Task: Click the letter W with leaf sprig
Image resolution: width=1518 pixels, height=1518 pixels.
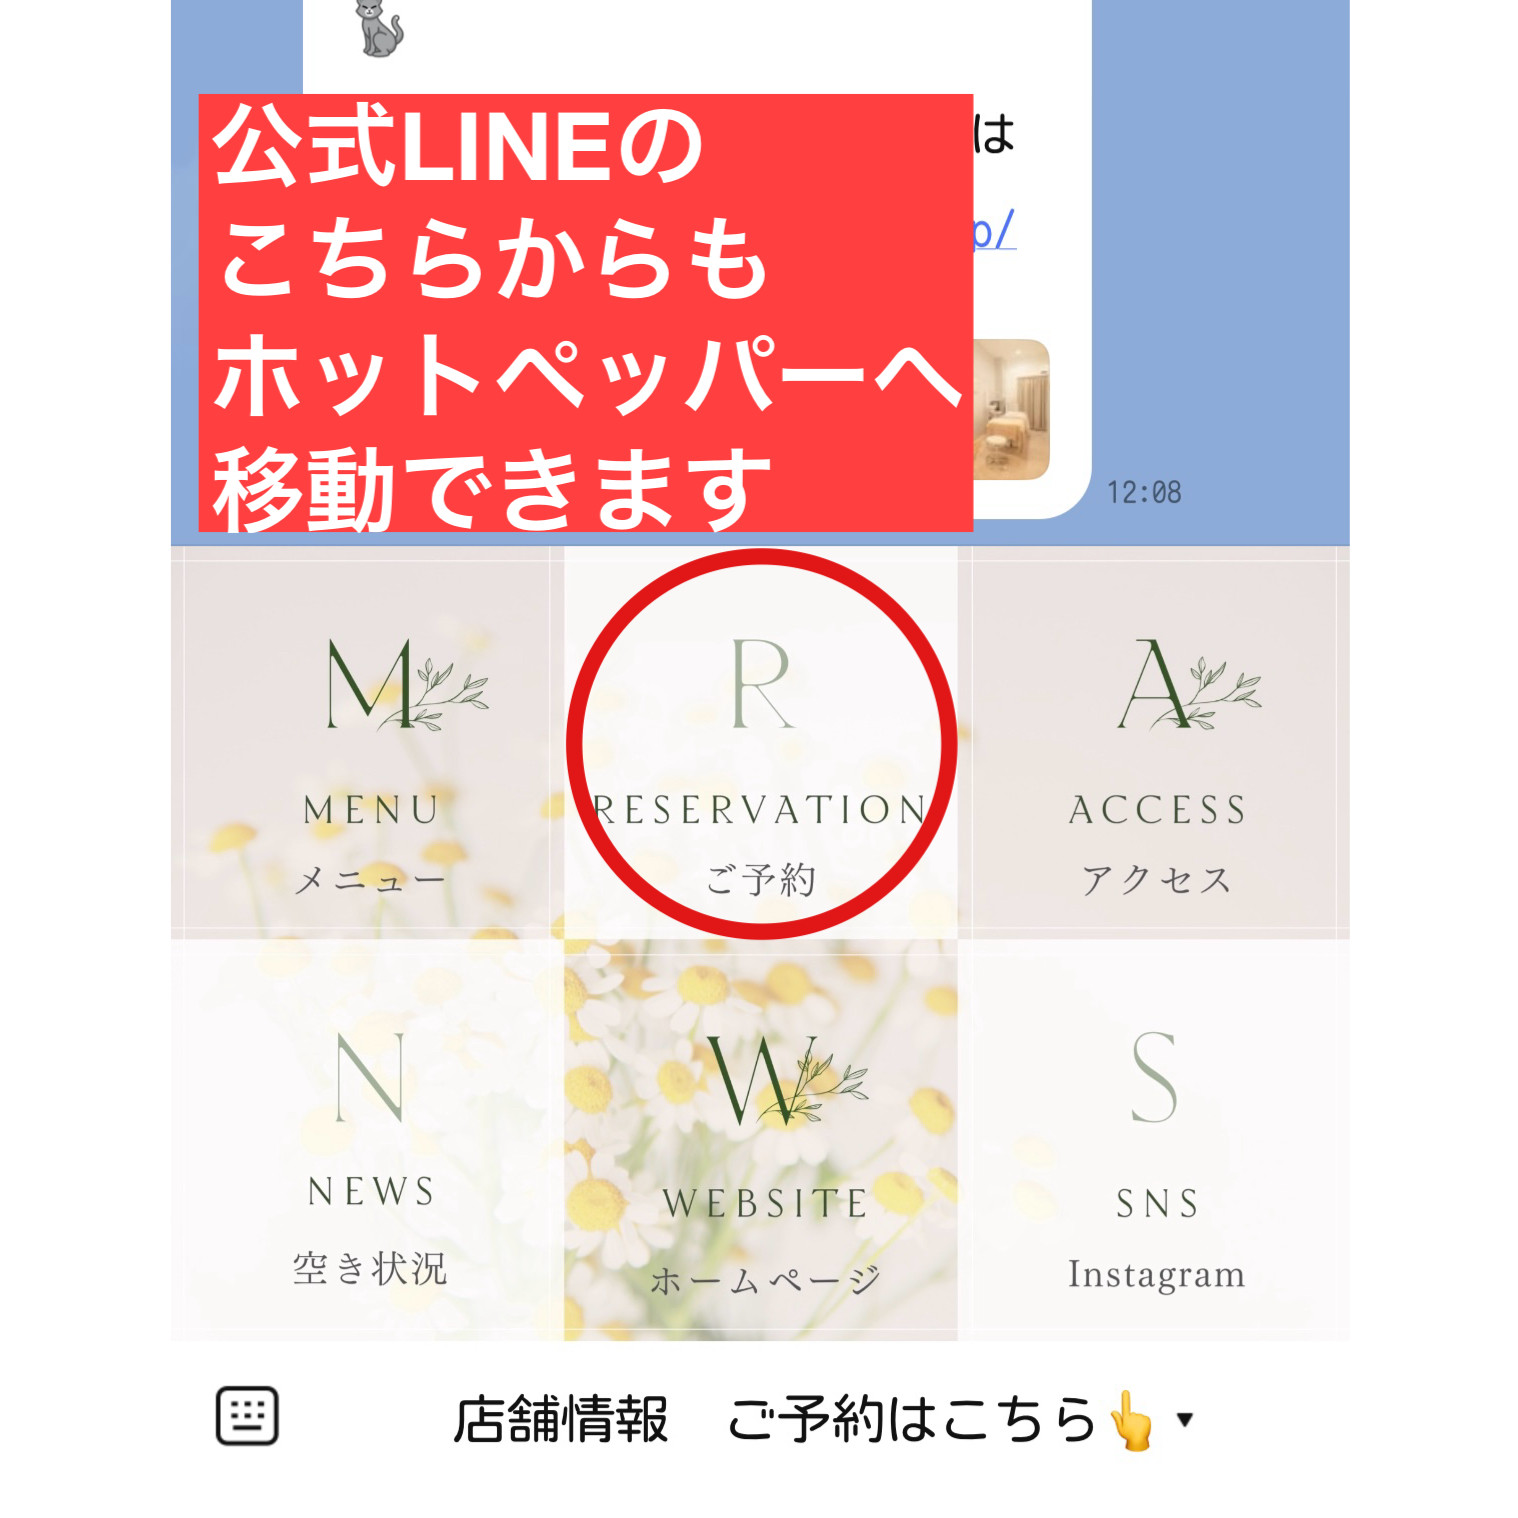Action: [x=788, y=1080]
